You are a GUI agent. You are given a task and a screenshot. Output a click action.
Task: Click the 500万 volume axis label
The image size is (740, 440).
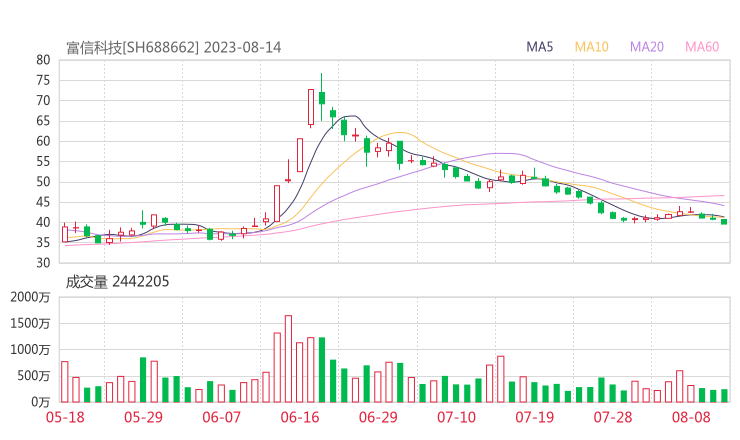click(x=34, y=376)
